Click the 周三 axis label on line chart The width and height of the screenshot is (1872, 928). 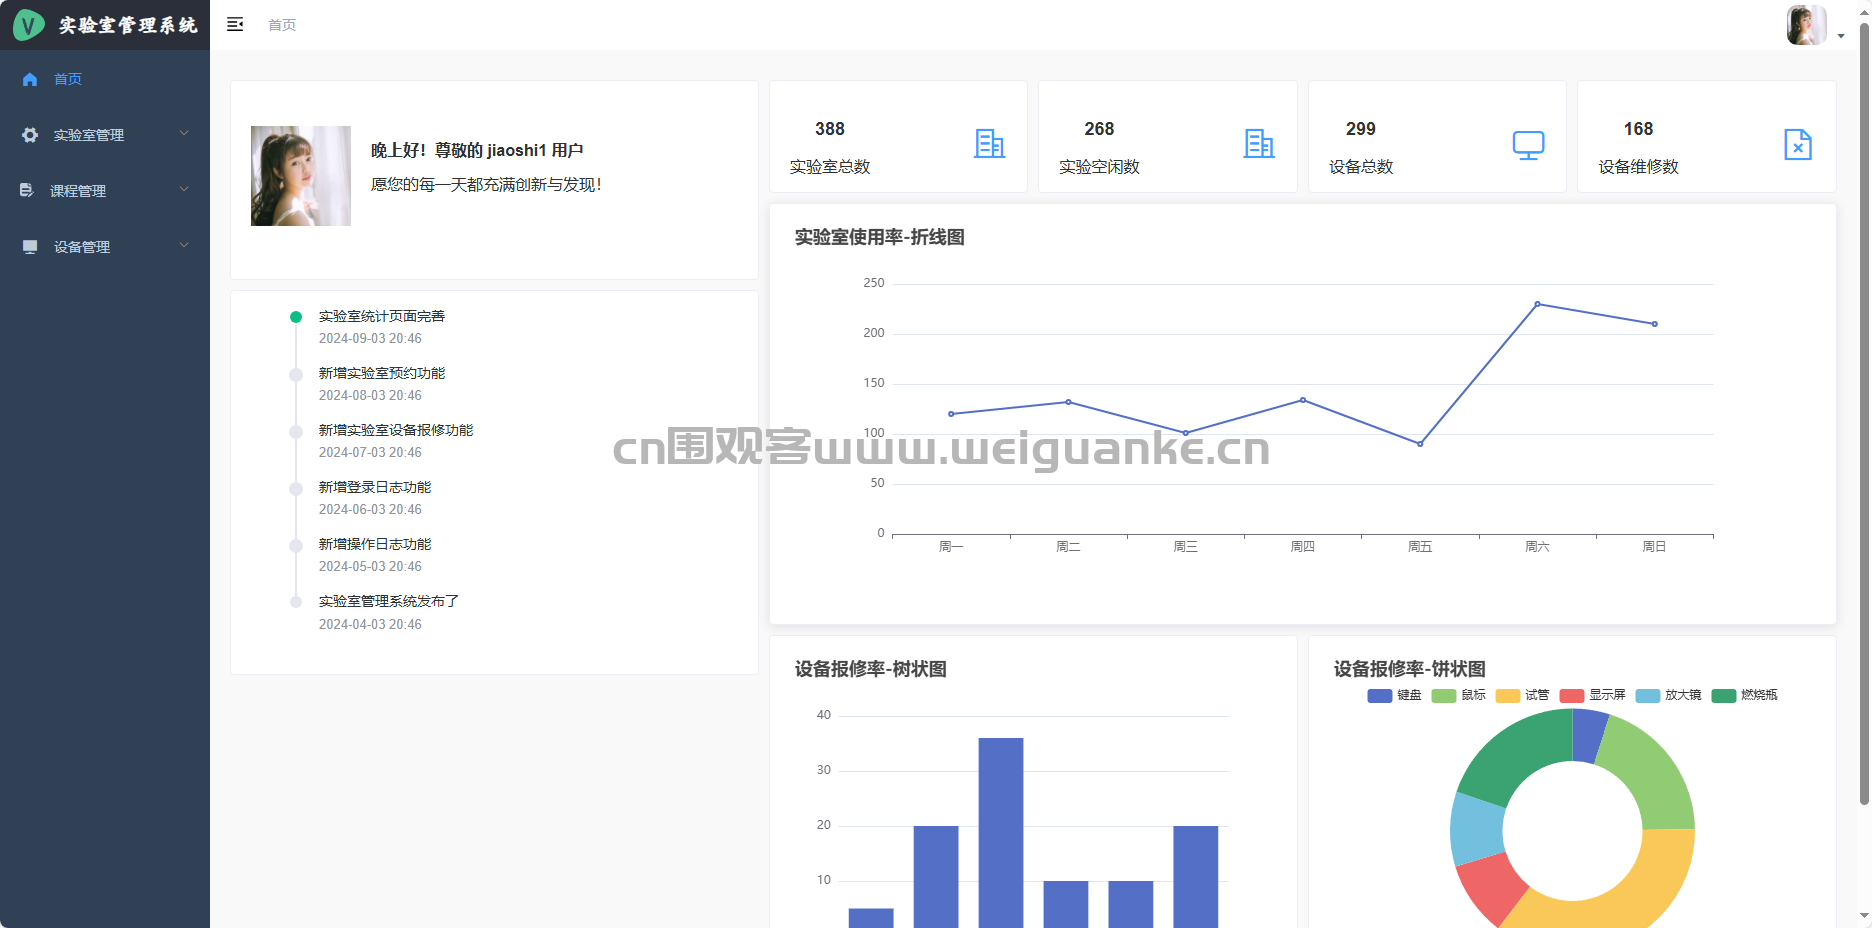(1185, 547)
